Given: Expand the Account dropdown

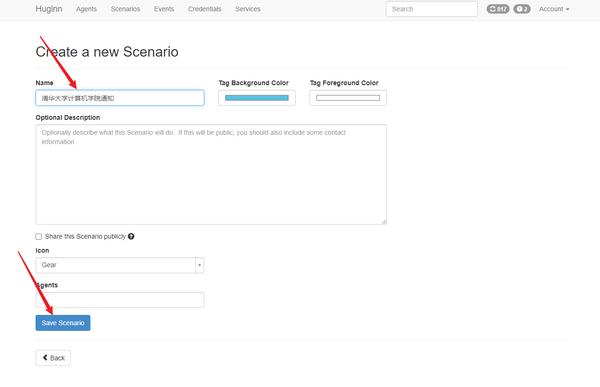Looking at the screenshot, I should point(554,9).
